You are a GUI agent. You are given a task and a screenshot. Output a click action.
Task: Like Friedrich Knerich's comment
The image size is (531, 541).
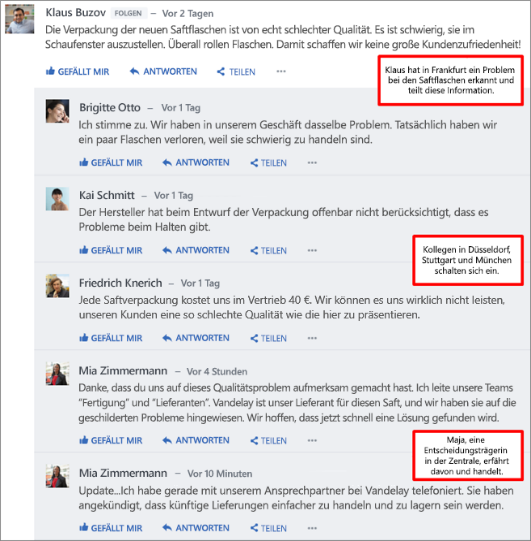(x=110, y=338)
